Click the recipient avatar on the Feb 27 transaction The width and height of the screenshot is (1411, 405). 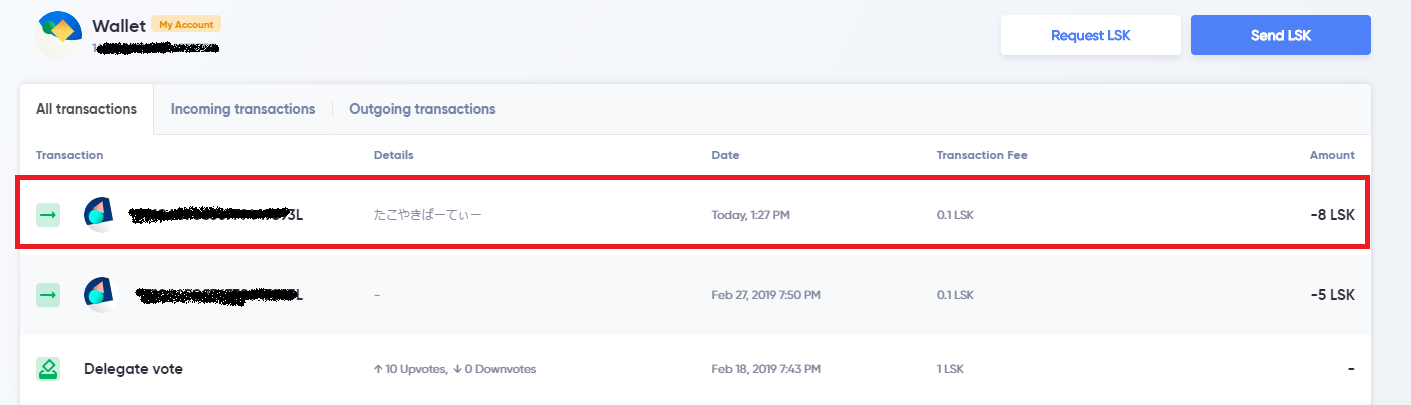pos(99,294)
